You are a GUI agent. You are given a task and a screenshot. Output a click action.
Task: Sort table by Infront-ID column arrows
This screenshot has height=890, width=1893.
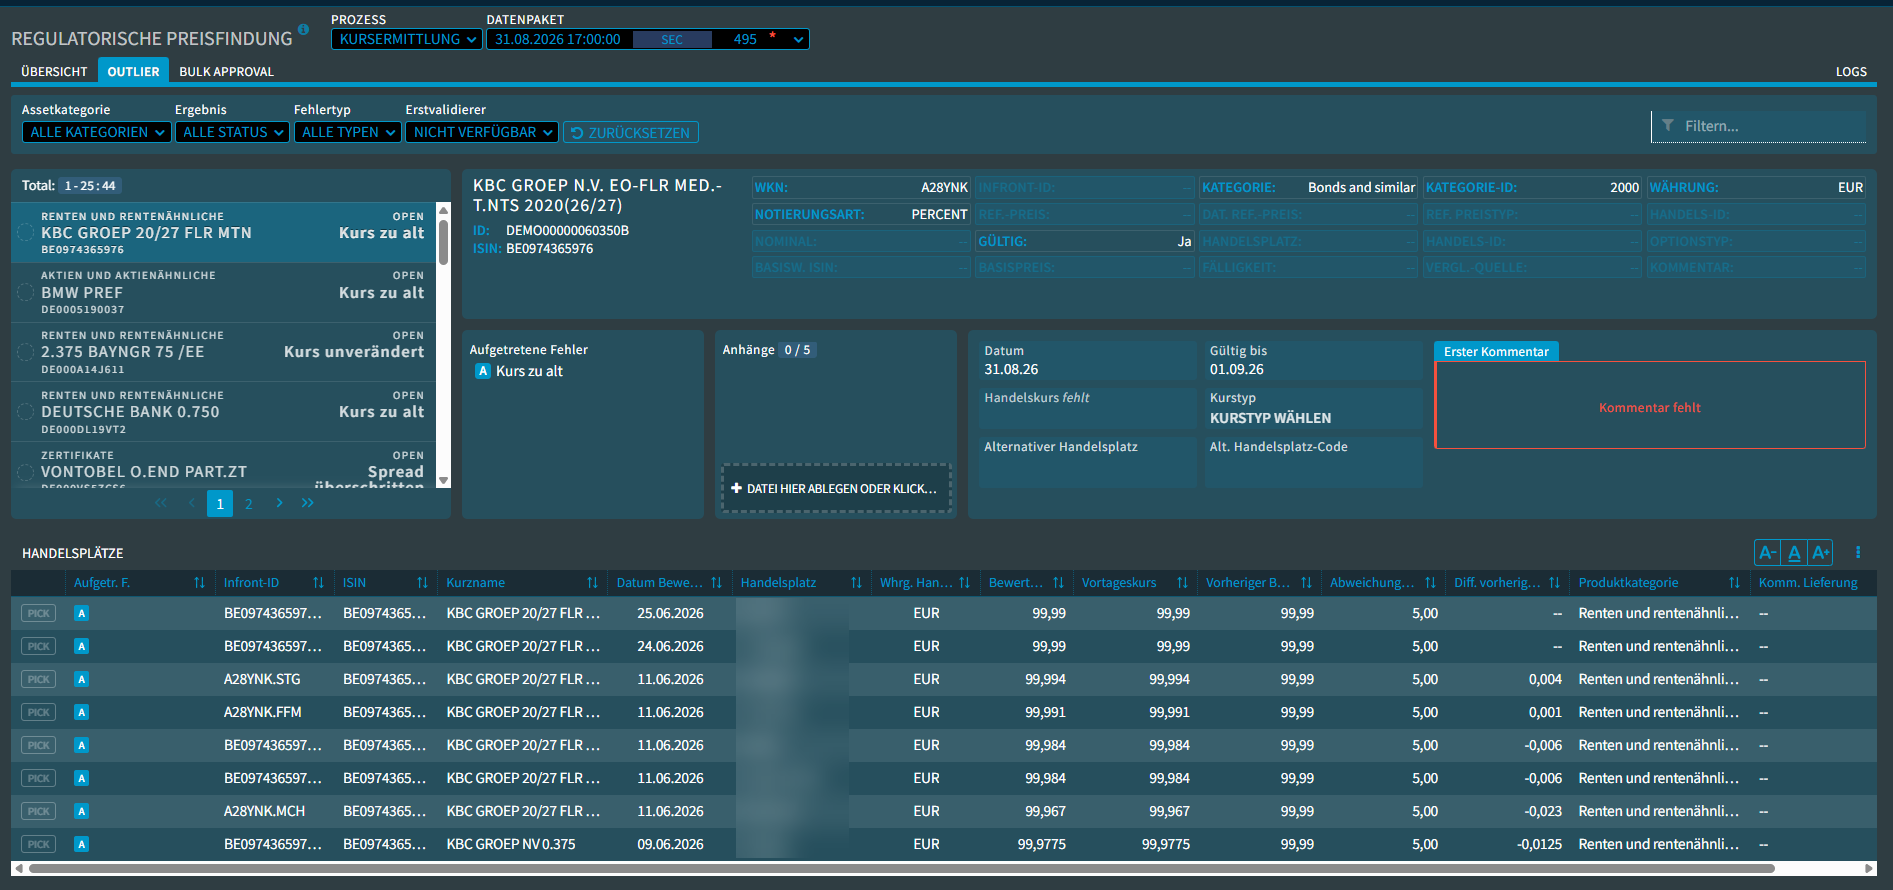(318, 582)
